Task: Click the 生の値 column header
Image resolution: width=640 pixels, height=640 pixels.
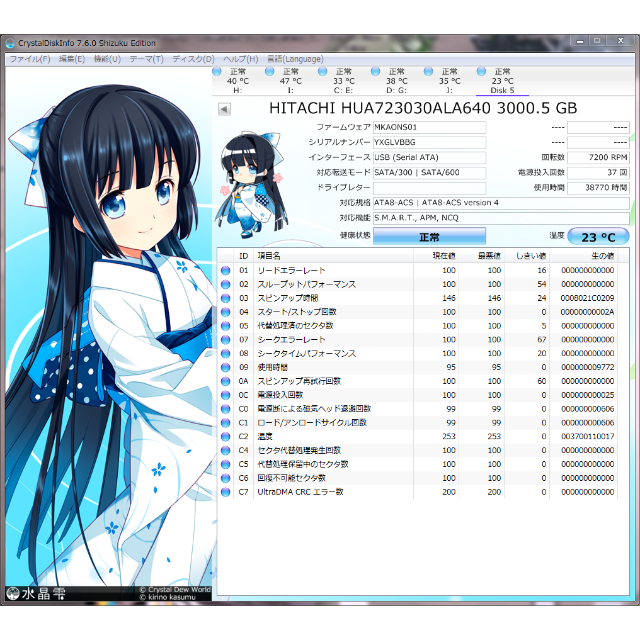Action: (x=583, y=256)
